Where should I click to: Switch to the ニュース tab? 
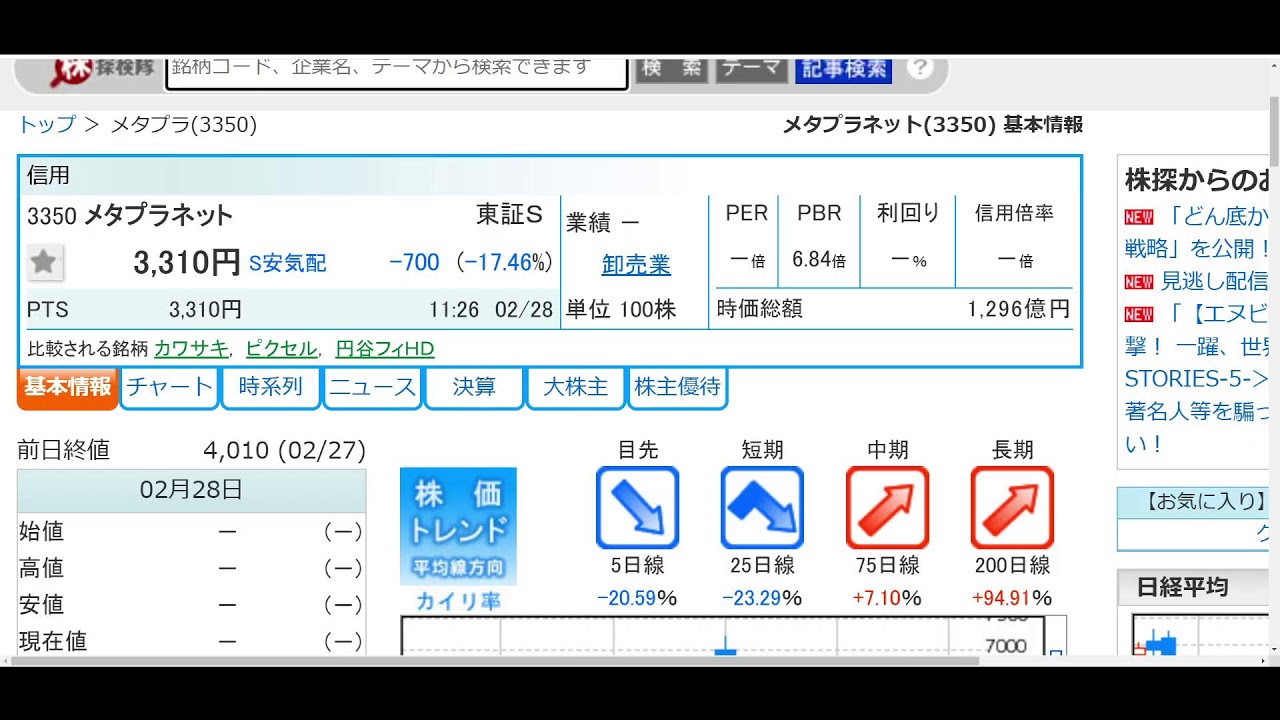pos(372,388)
